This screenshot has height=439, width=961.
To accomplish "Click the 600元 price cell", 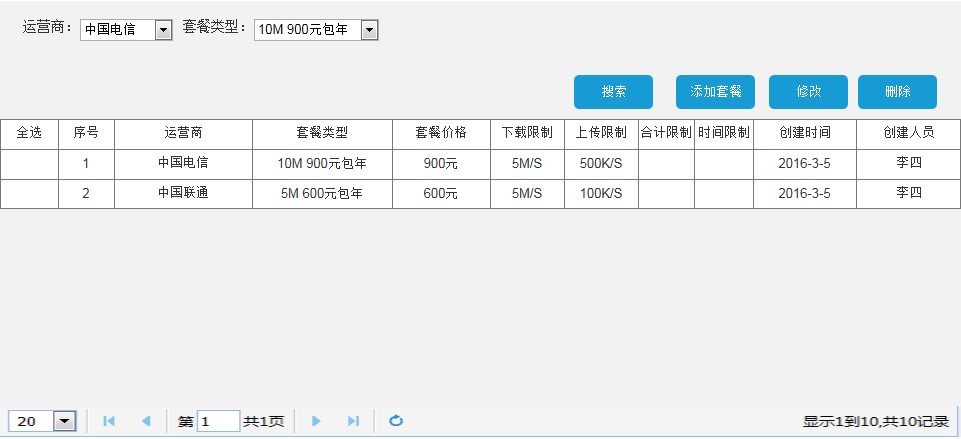I will click(441, 194).
